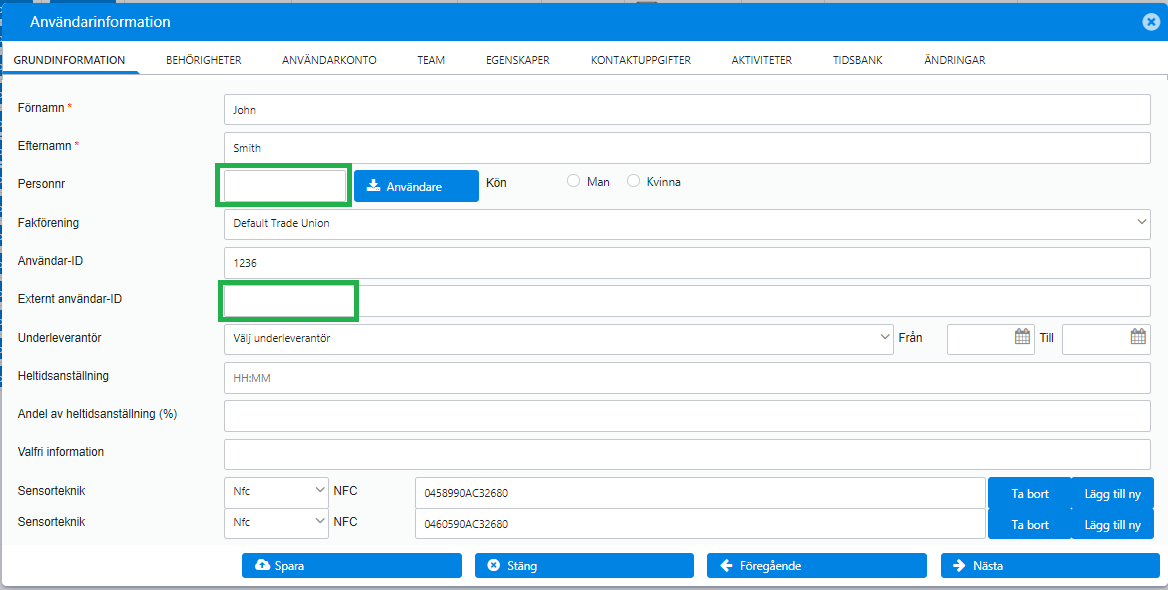
Task: Click the Från date input field
Action: click(x=989, y=339)
